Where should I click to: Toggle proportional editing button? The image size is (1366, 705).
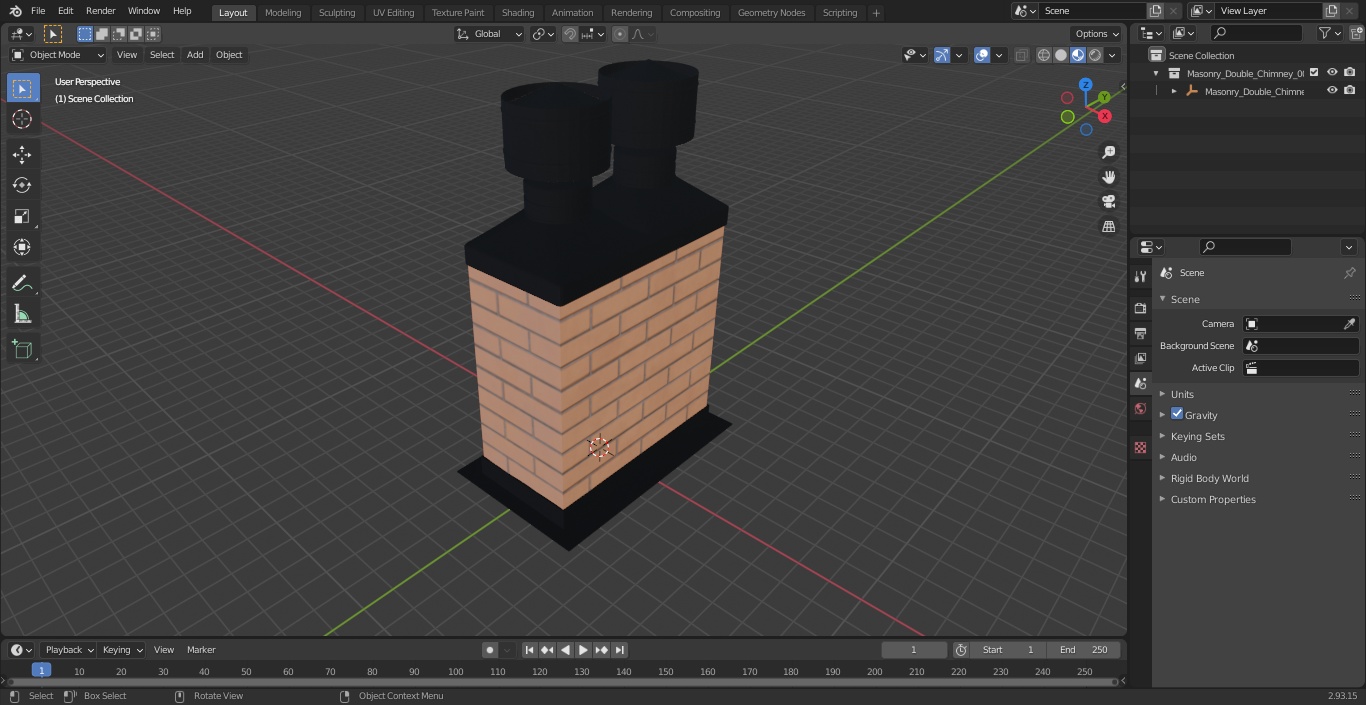tap(620, 34)
